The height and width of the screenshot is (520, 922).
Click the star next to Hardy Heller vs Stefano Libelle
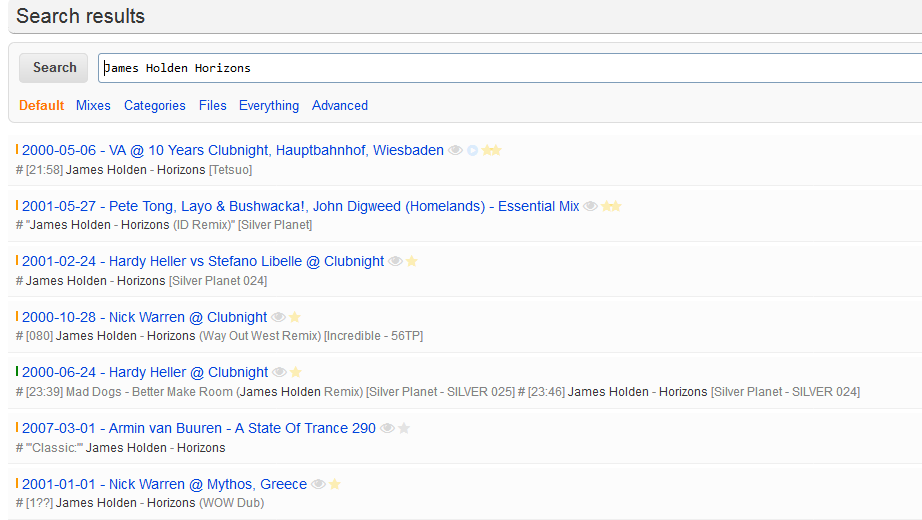(411, 261)
